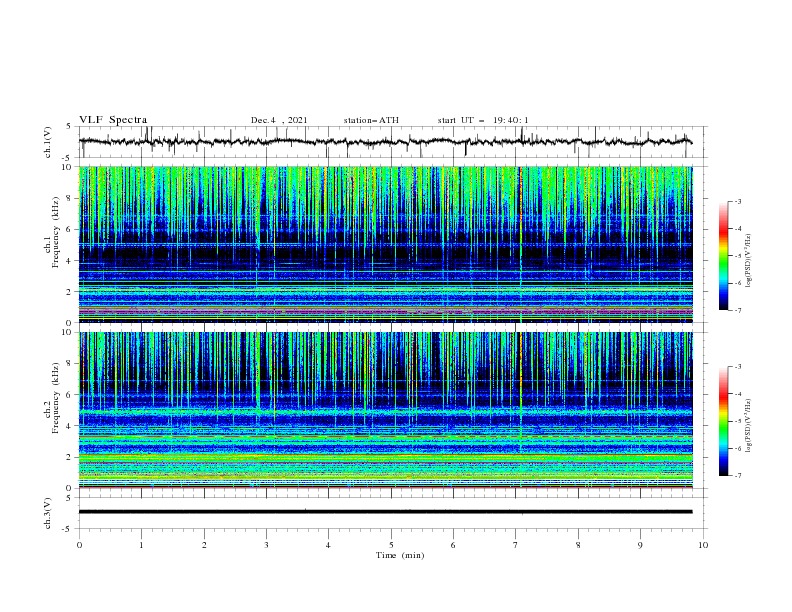Click the "ch.1(V)" axis label

48,142
